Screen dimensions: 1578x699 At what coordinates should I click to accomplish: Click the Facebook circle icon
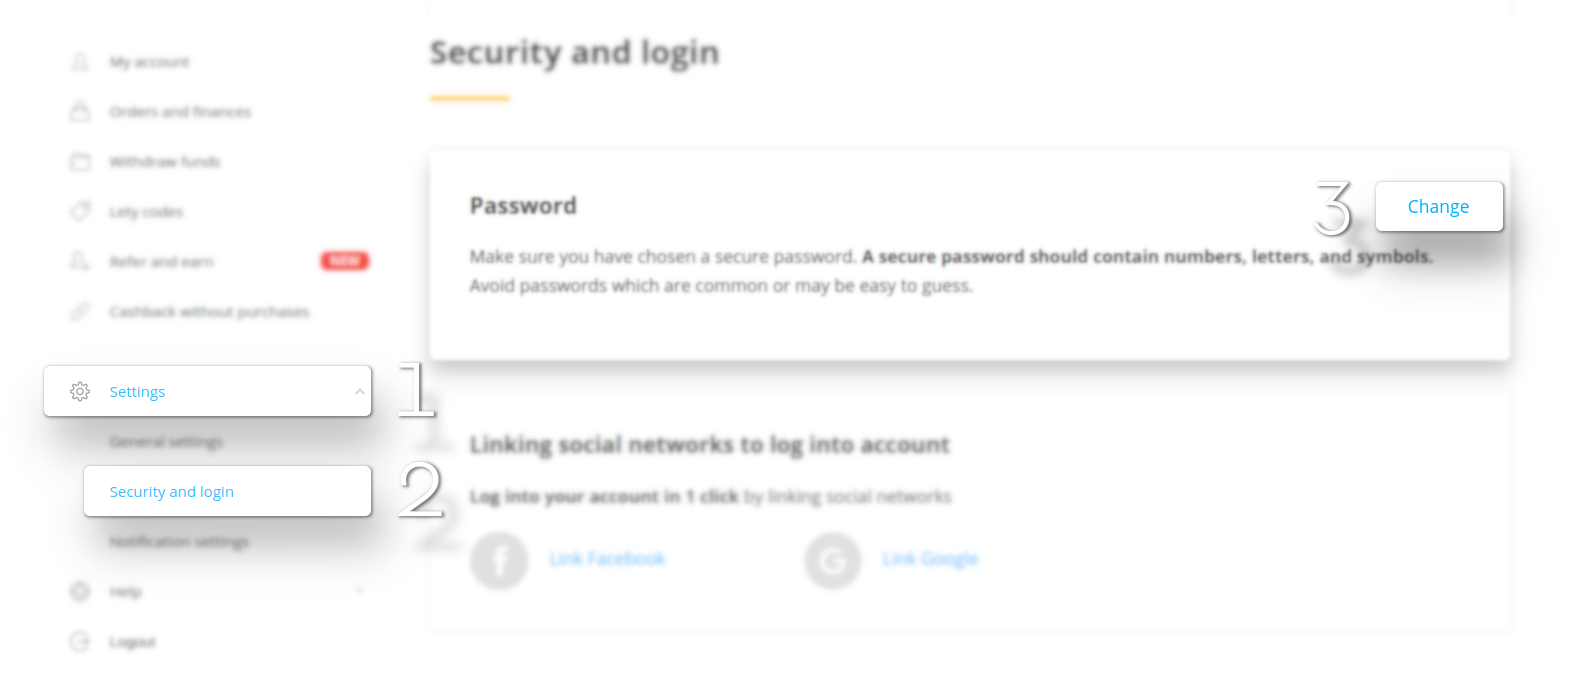coord(499,561)
